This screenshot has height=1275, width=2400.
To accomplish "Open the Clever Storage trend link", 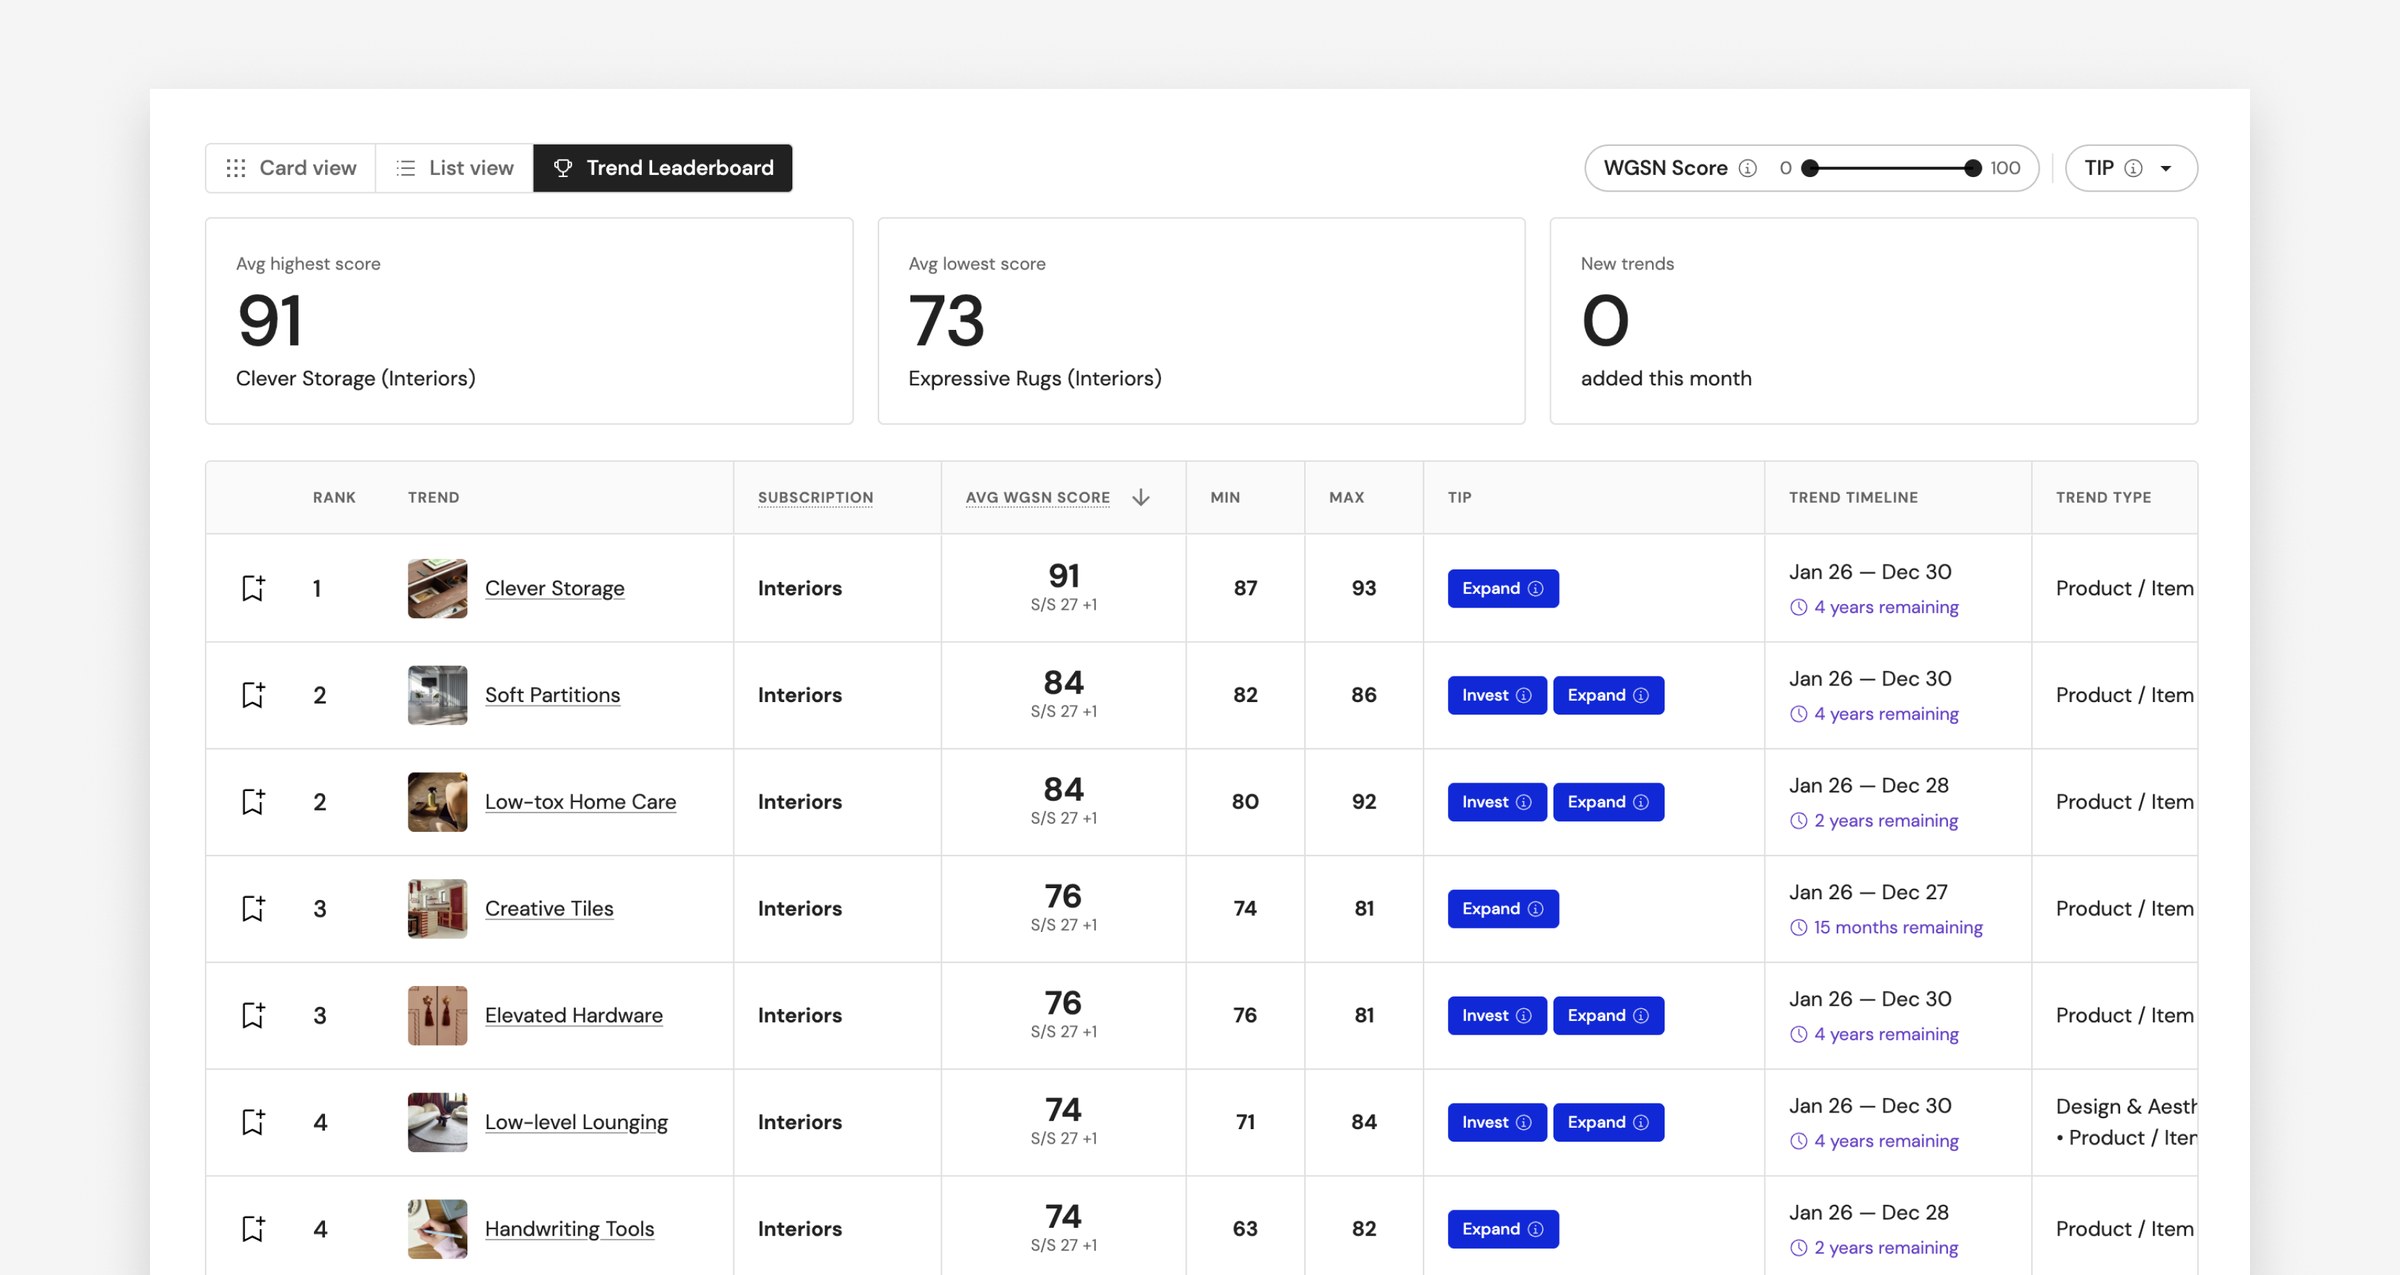I will pos(554,588).
